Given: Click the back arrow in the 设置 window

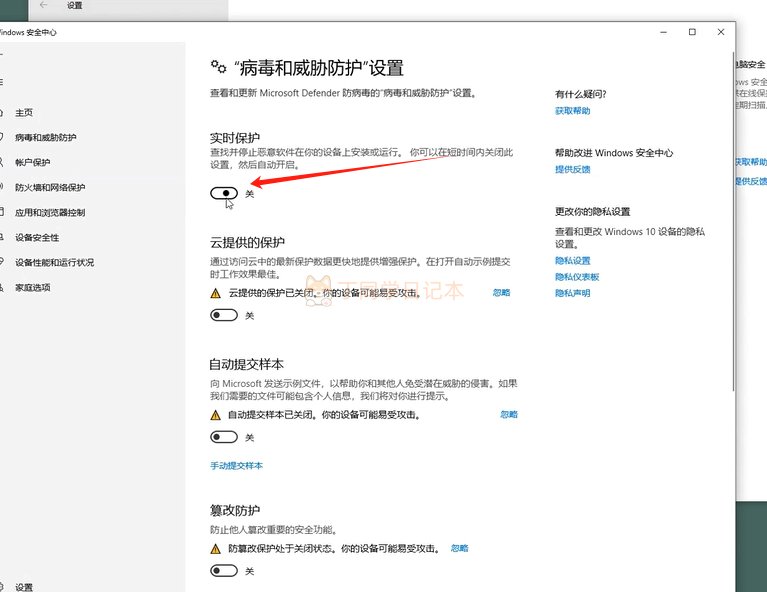Looking at the screenshot, I should point(43,6).
